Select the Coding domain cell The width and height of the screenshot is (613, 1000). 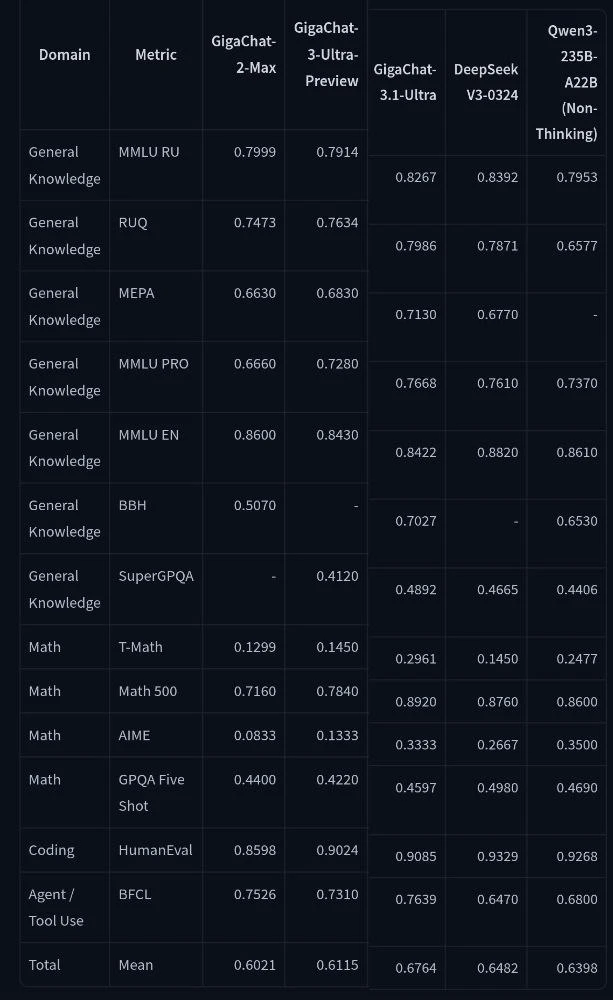pos(52,850)
